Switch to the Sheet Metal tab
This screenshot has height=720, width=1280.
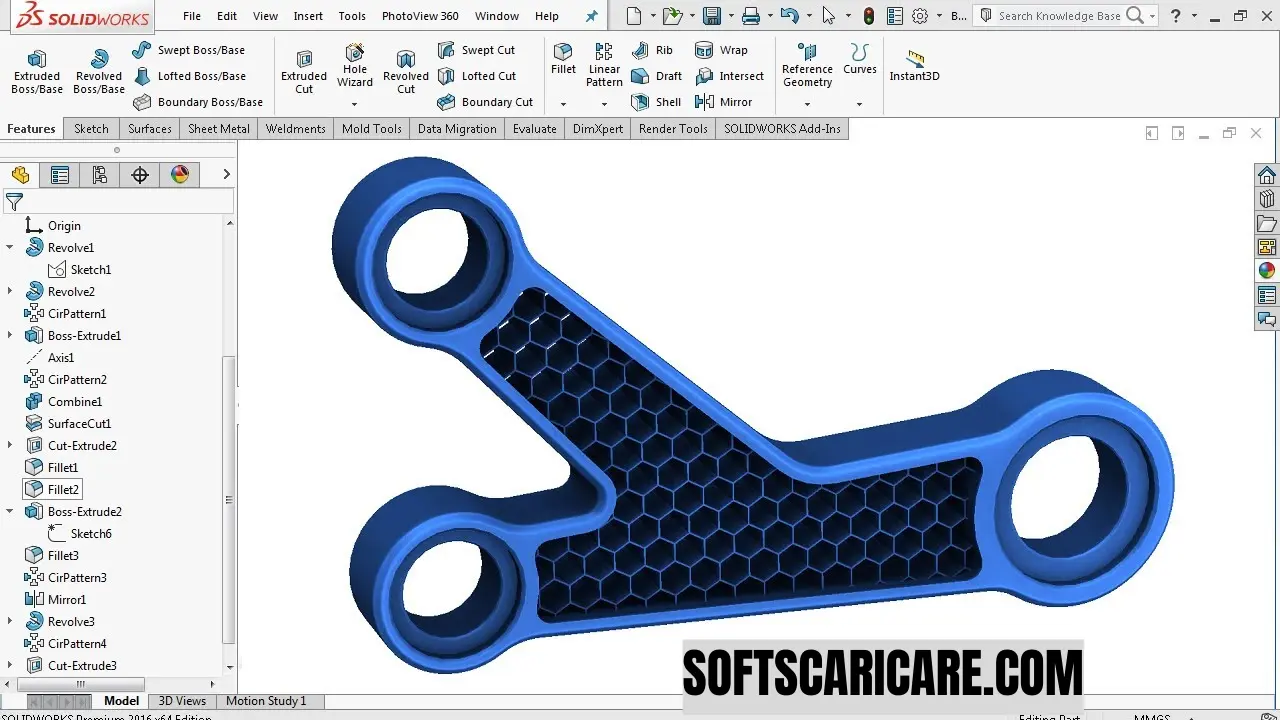219,129
